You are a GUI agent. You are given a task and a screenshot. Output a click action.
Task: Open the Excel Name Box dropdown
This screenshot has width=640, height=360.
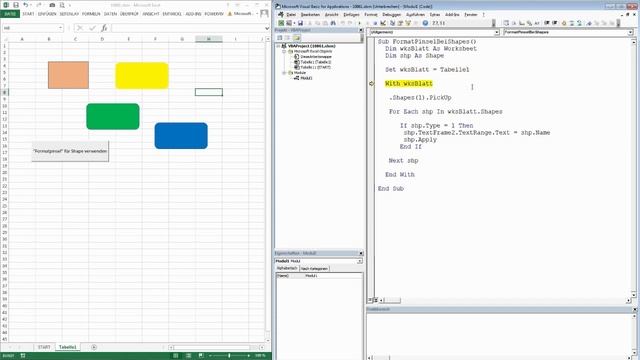(60, 28)
